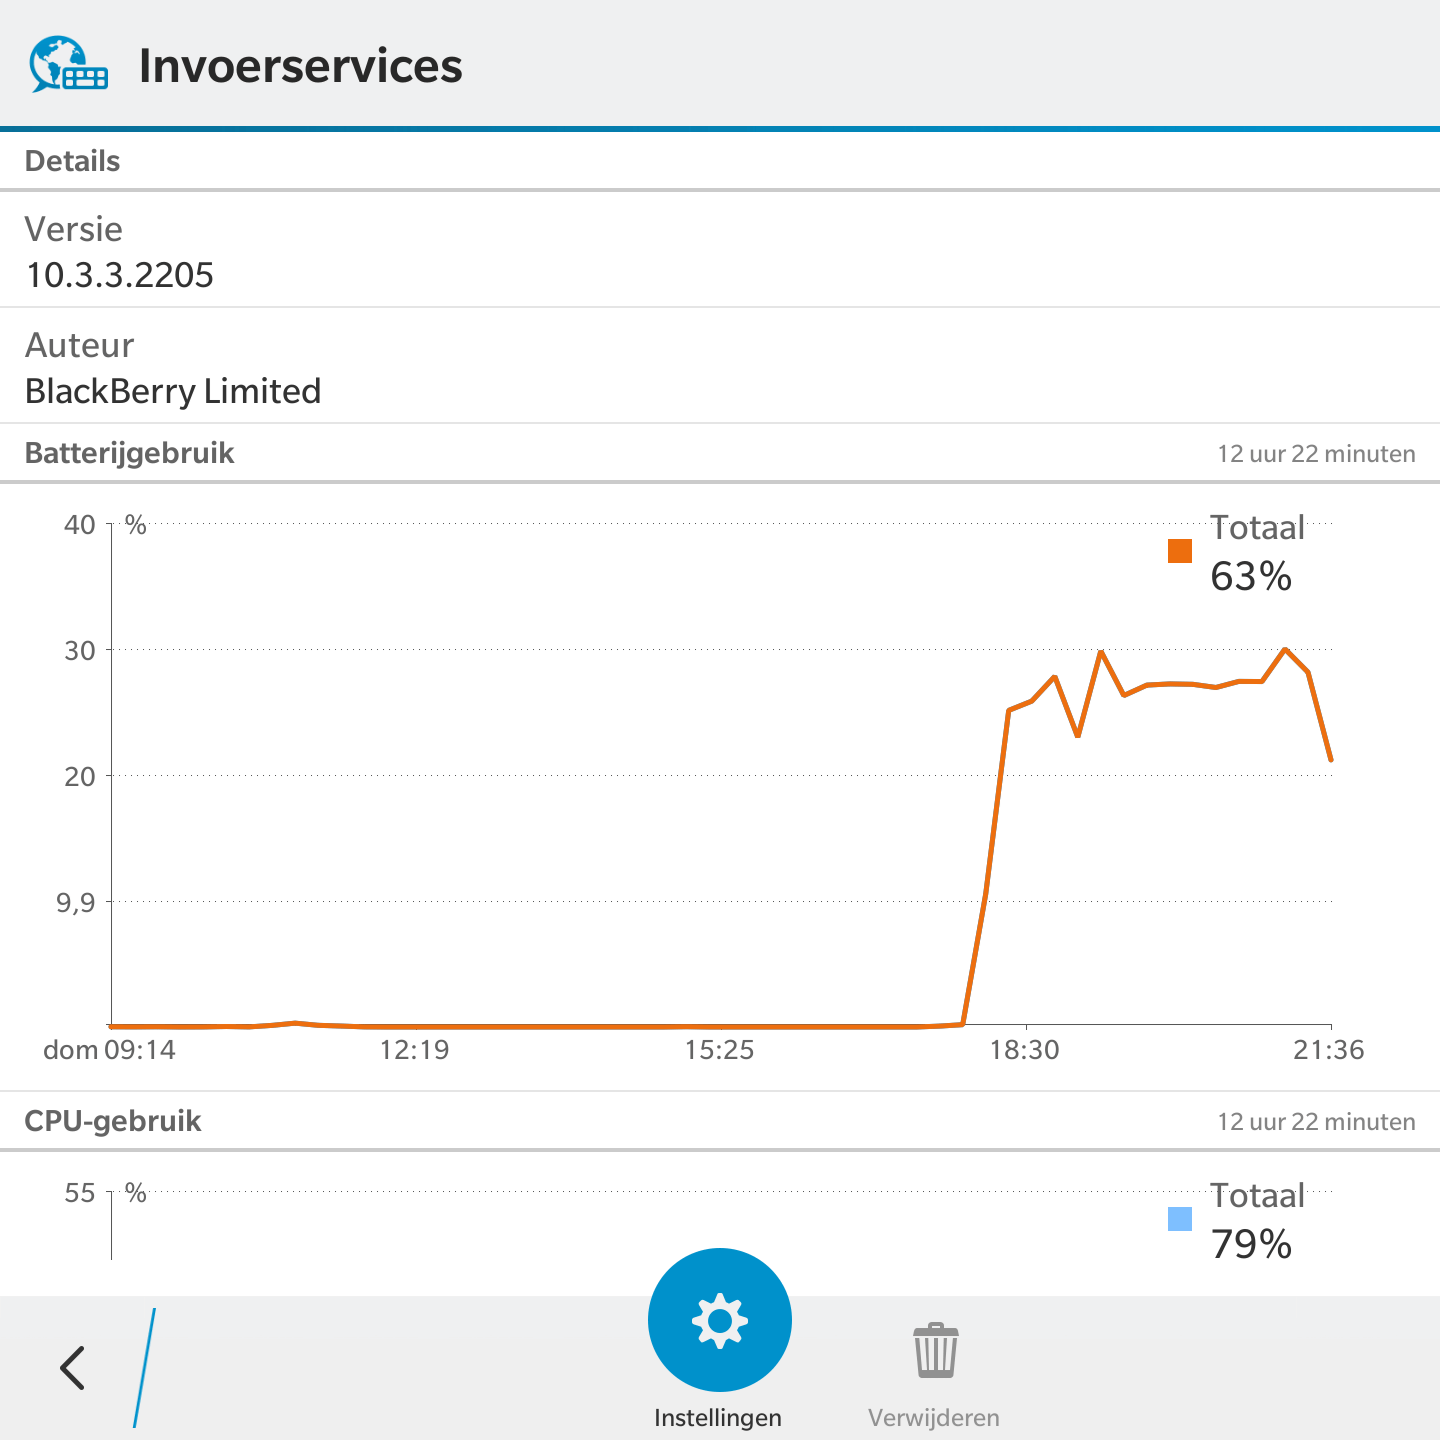Image resolution: width=1440 pixels, height=1440 pixels.
Task: Tap the CPU-gebruik section header
Action: 113,1121
